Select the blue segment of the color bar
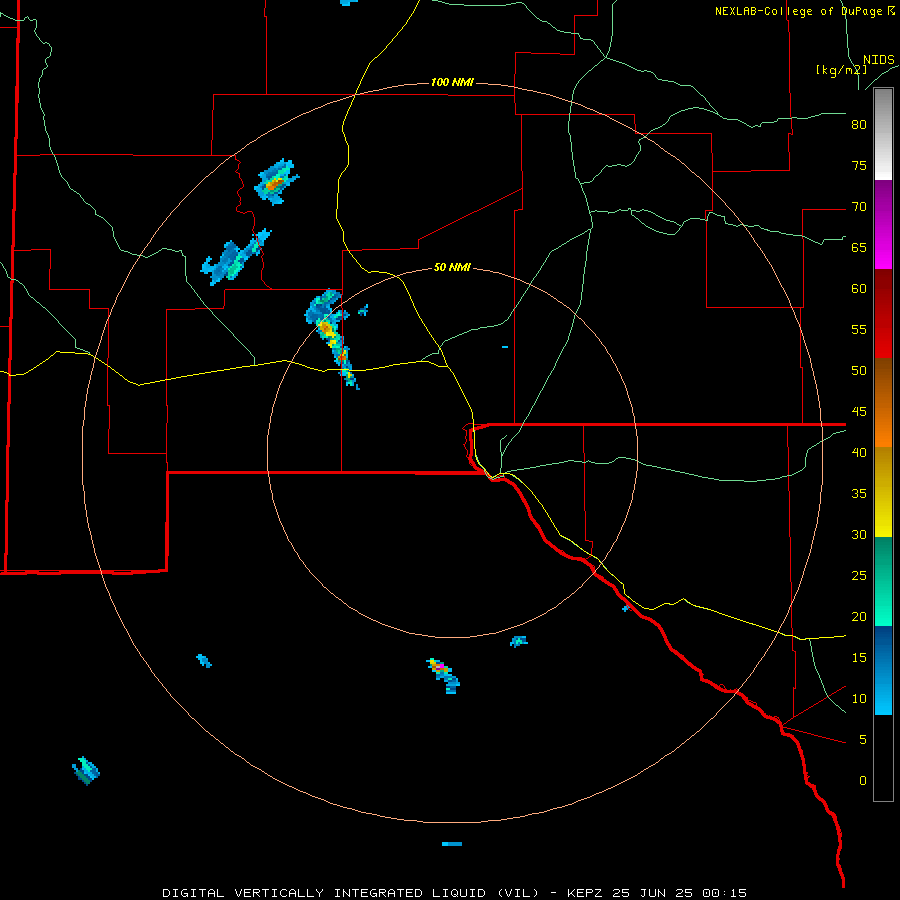 883,670
